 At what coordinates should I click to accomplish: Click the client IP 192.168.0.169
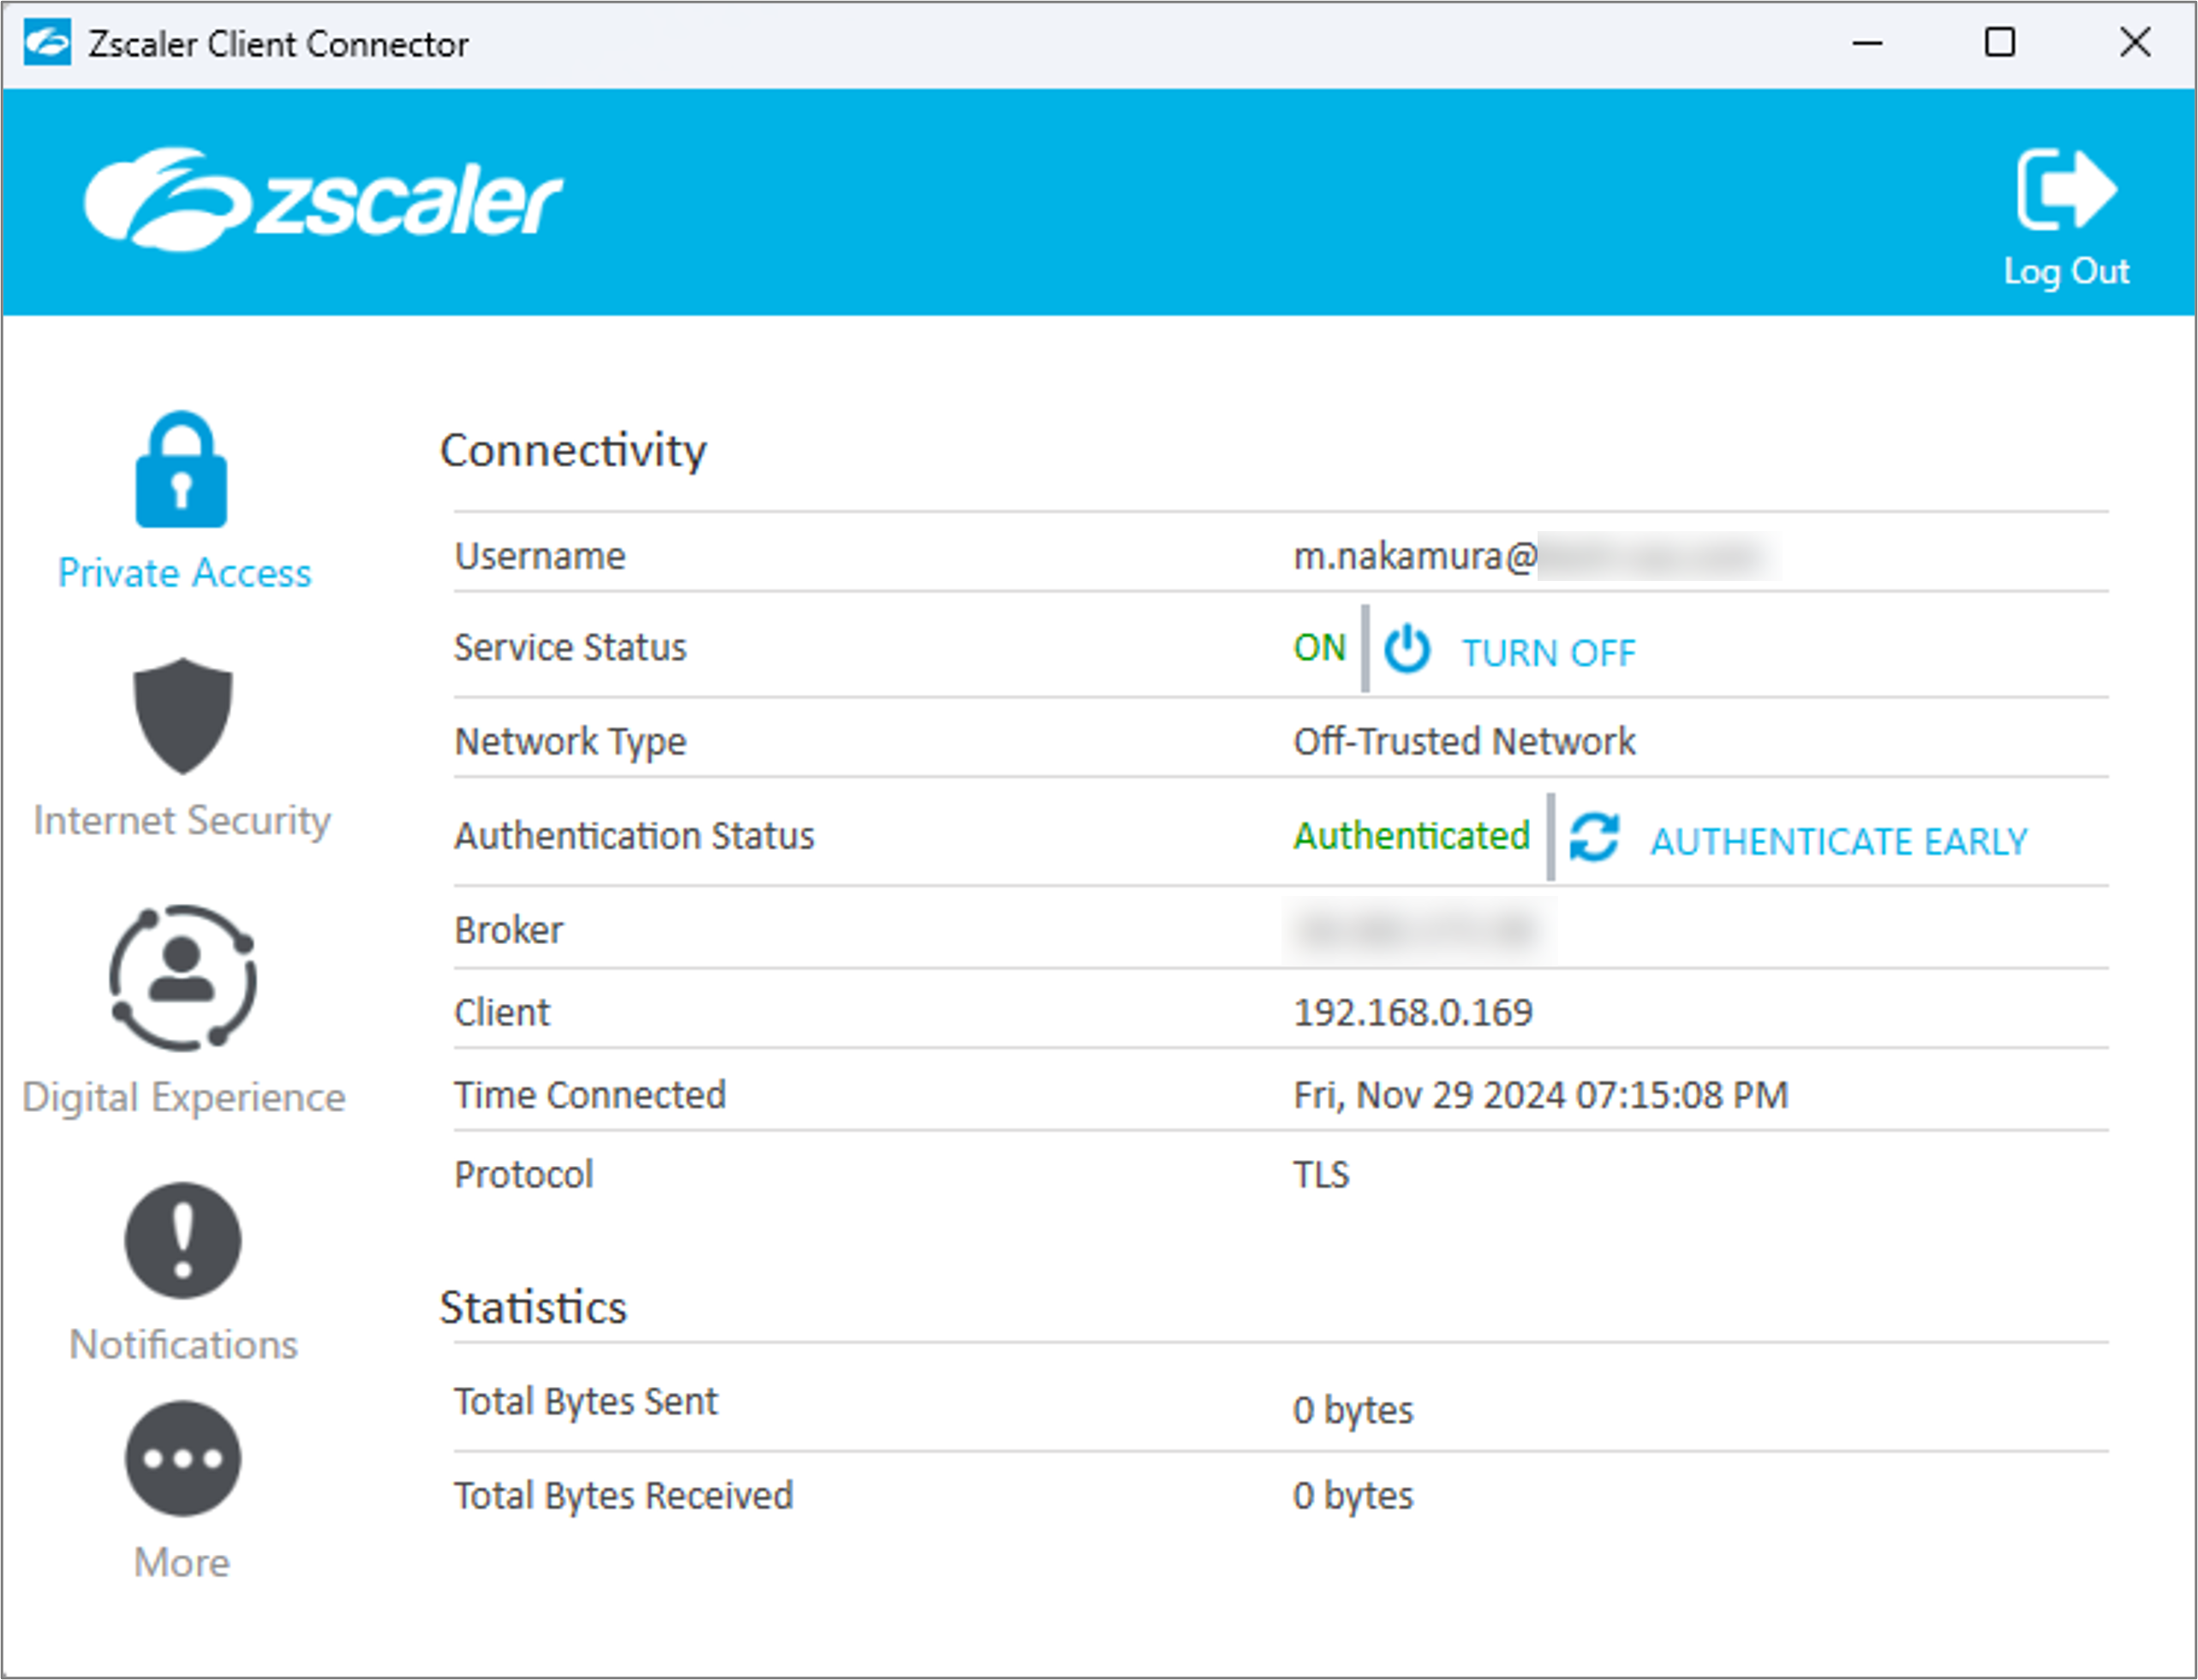1413,1012
